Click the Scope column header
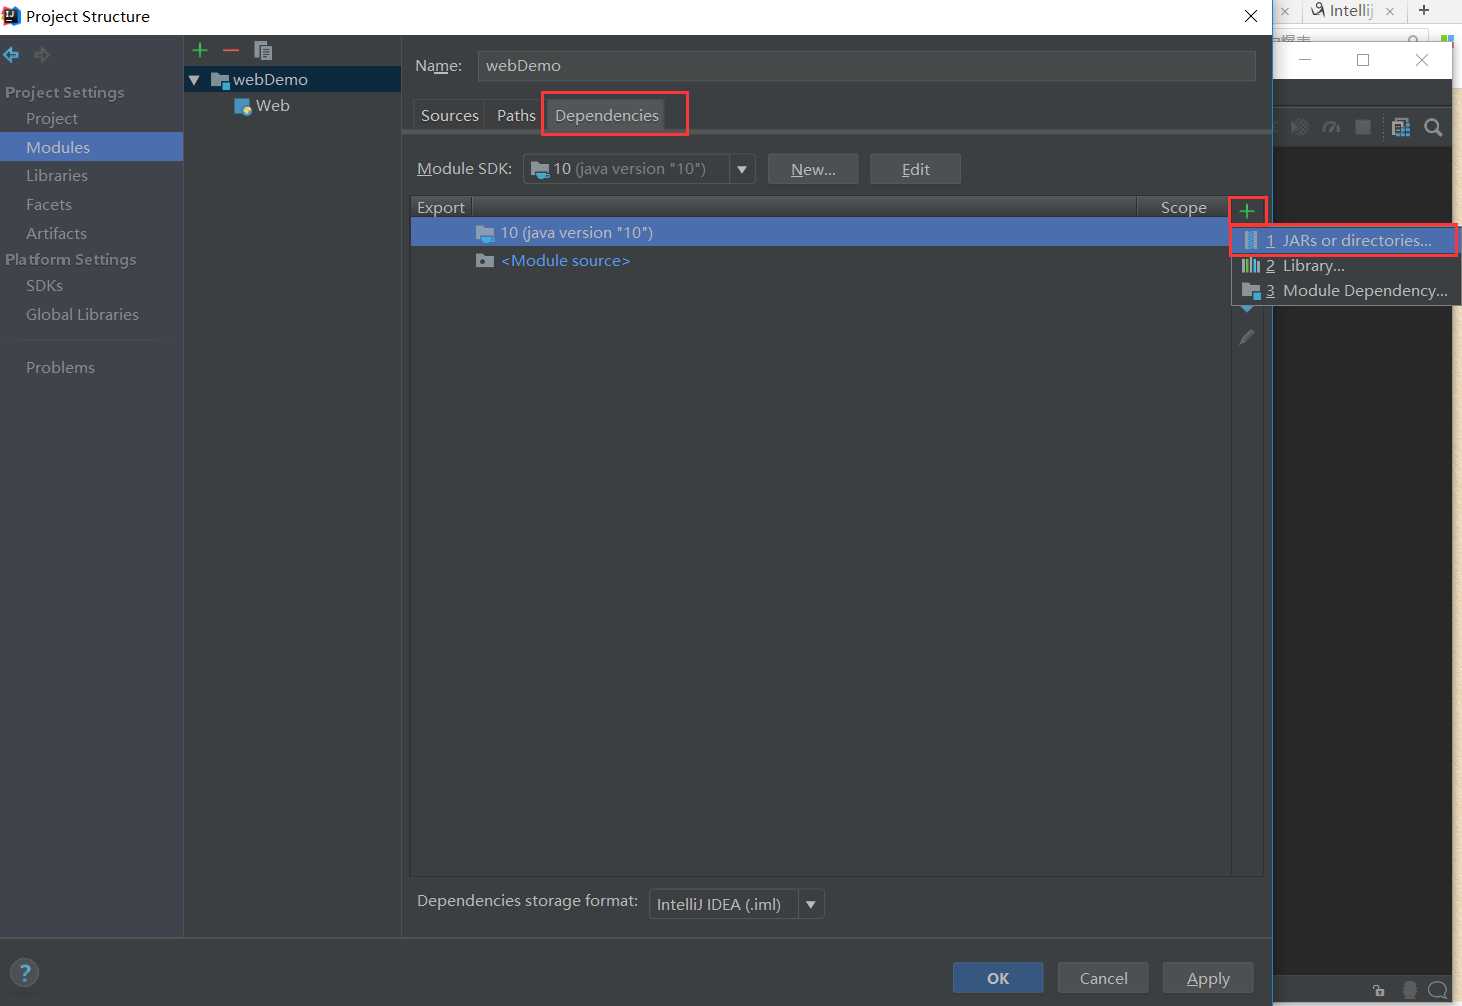The height and width of the screenshot is (1006, 1462). (x=1183, y=207)
